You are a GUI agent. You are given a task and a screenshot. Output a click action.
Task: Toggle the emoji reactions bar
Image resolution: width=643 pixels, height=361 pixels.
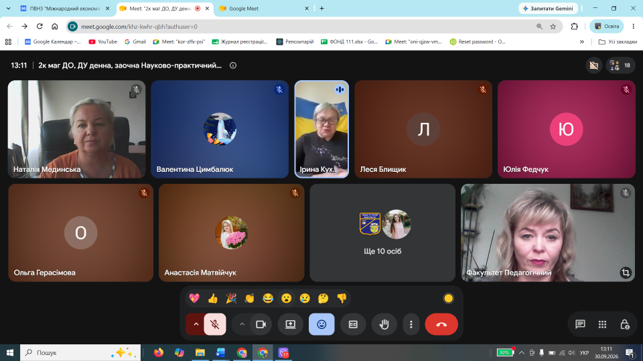click(x=322, y=324)
